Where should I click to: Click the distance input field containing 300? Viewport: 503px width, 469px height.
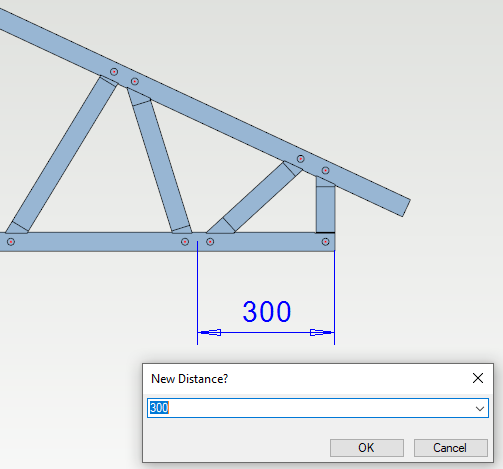318,408
